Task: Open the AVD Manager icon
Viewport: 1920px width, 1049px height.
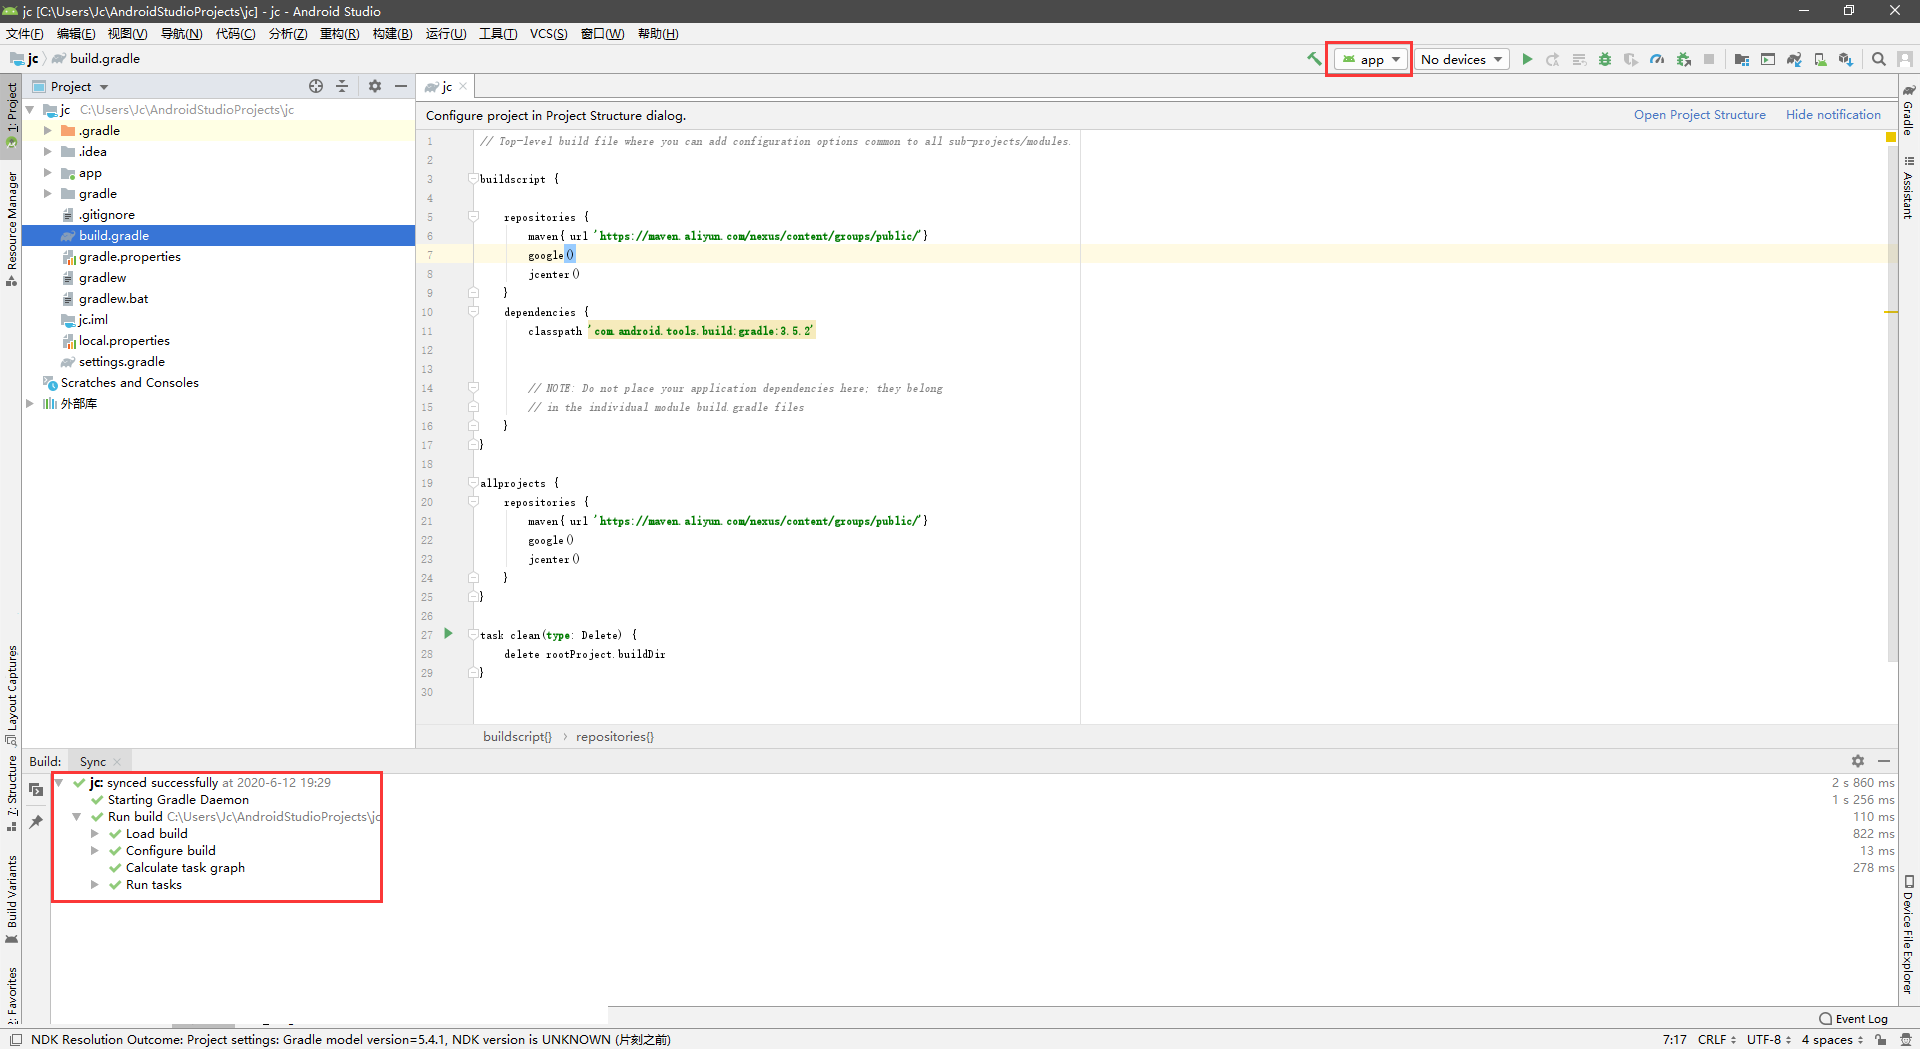Action: click(x=1820, y=59)
